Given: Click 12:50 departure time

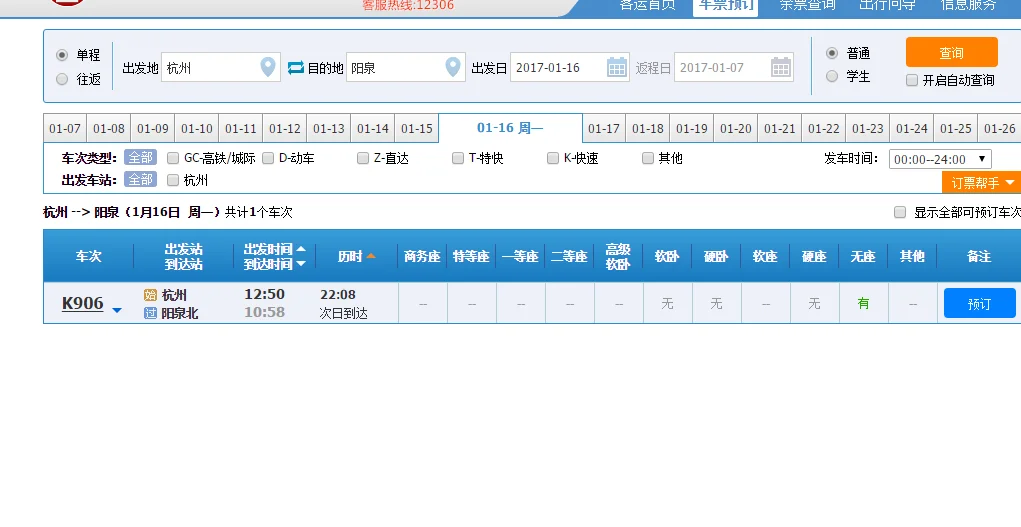Looking at the screenshot, I should point(264,294).
